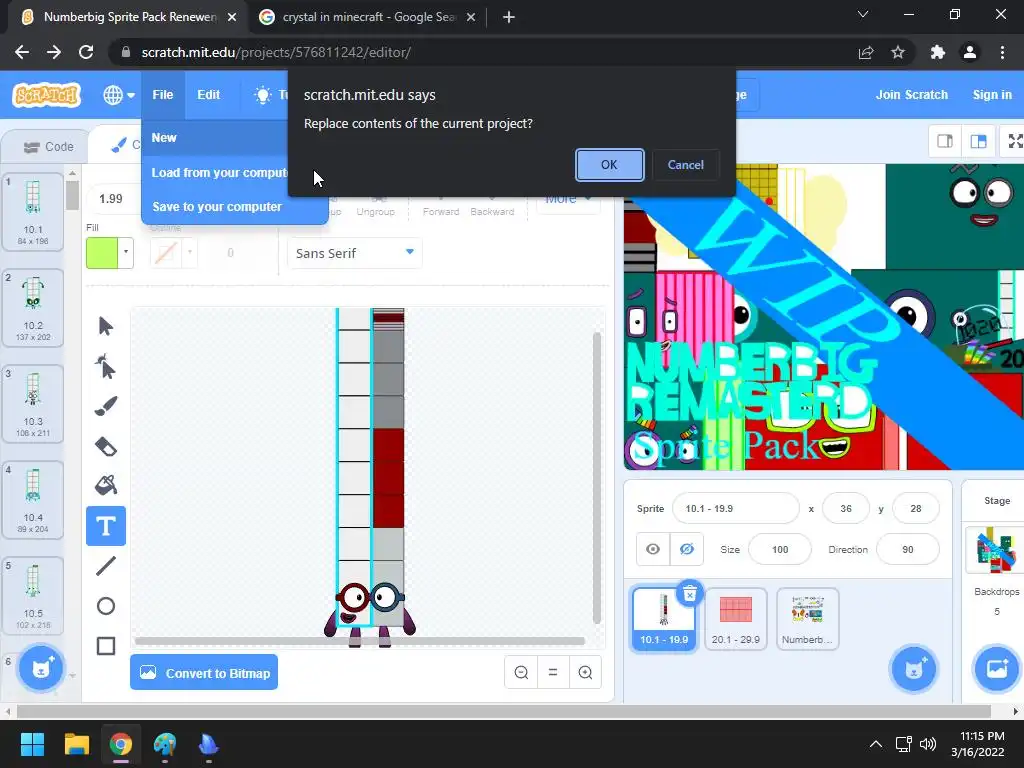Viewport: 1024px width, 768px height.
Task: Click the canvas vertical scrollbar
Action: click(x=596, y=477)
